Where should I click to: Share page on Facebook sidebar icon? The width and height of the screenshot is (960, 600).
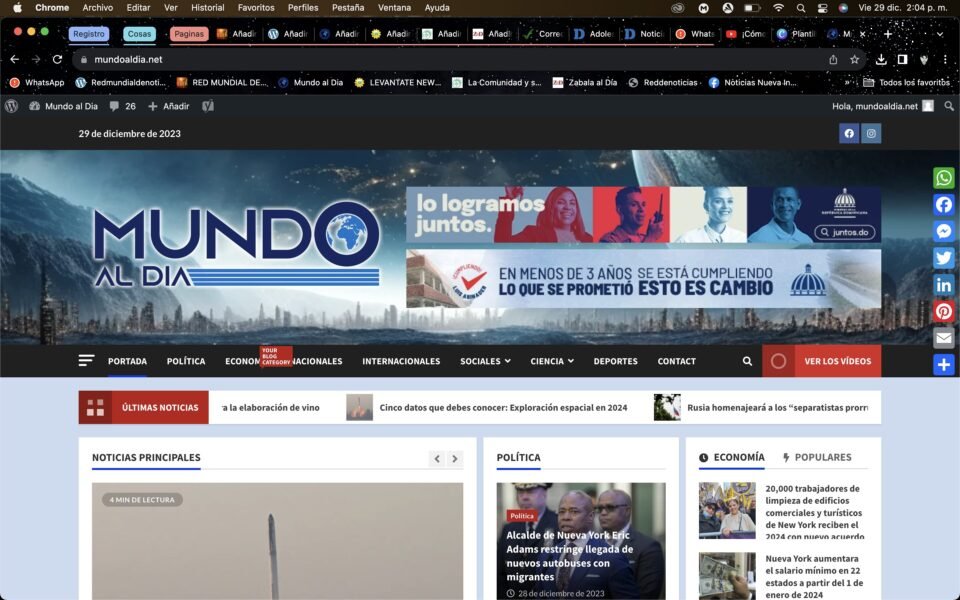(943, 204)
